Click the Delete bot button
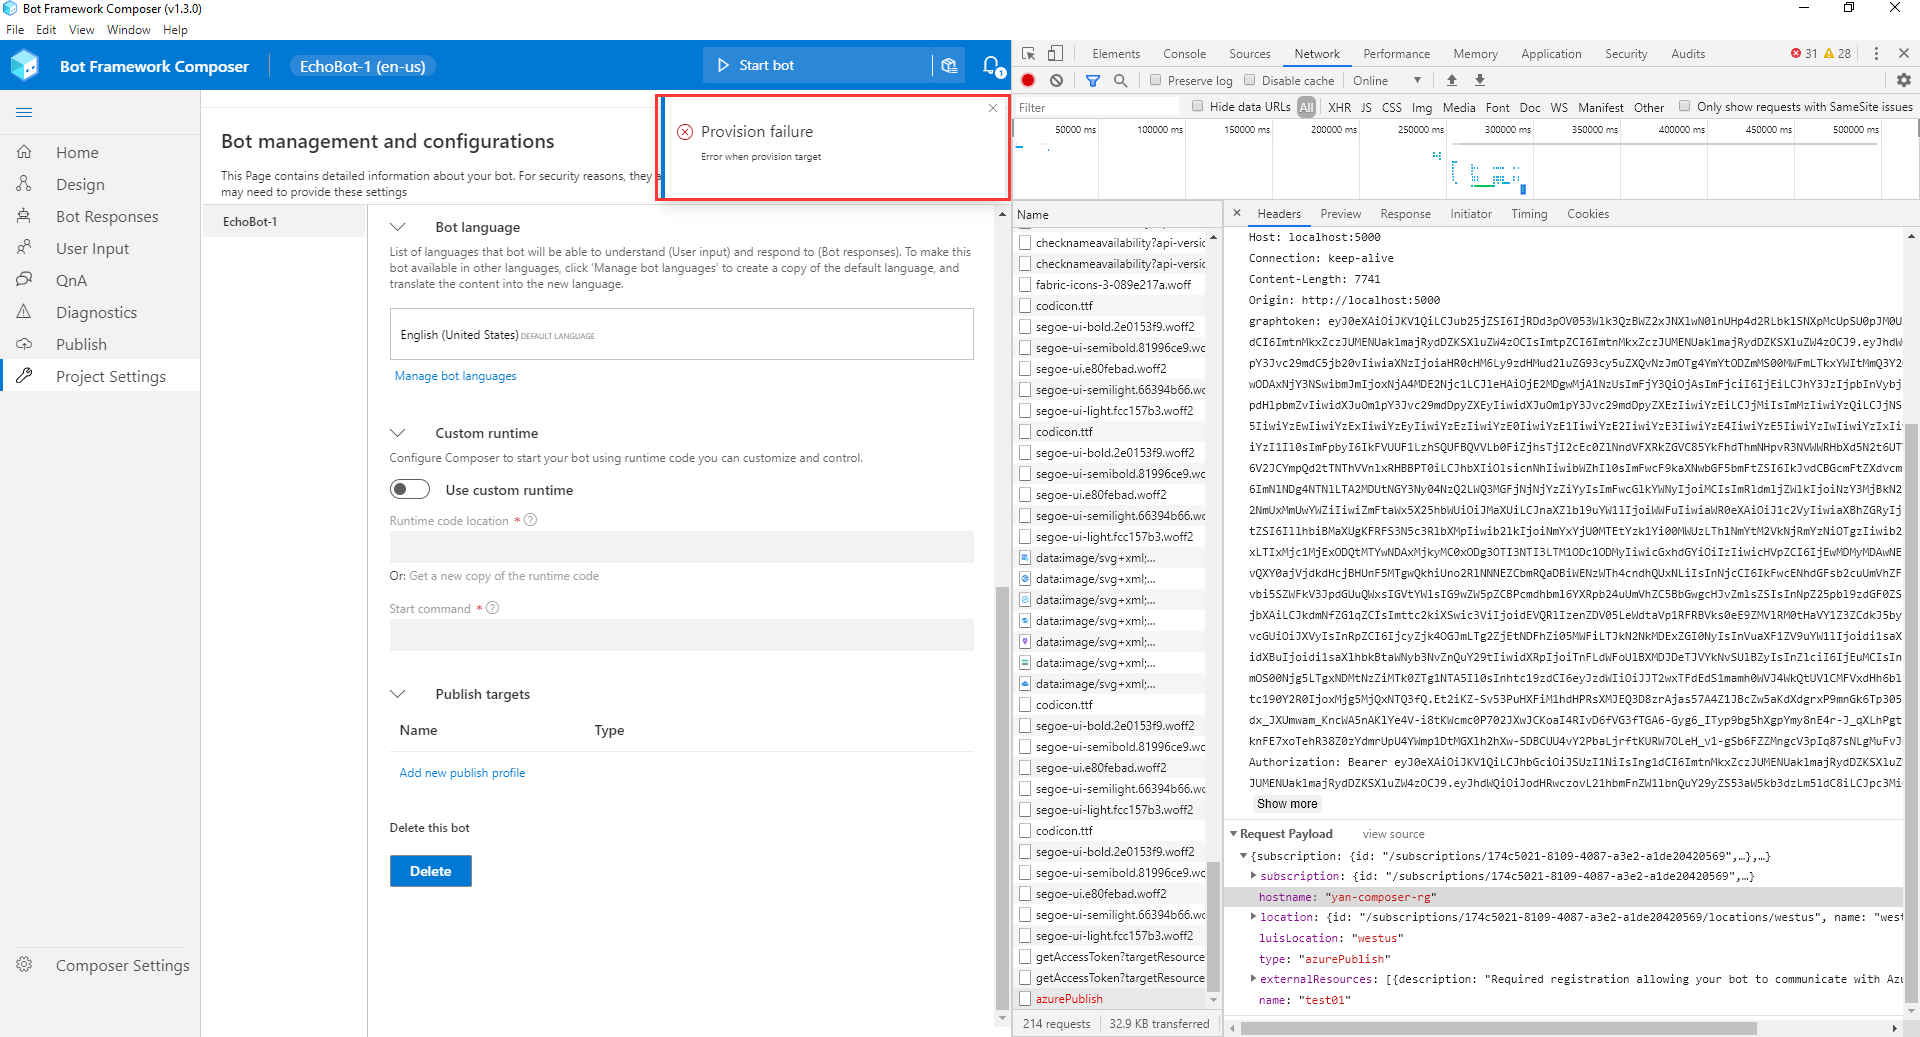 pyautogui.click(x=430, y=870)
